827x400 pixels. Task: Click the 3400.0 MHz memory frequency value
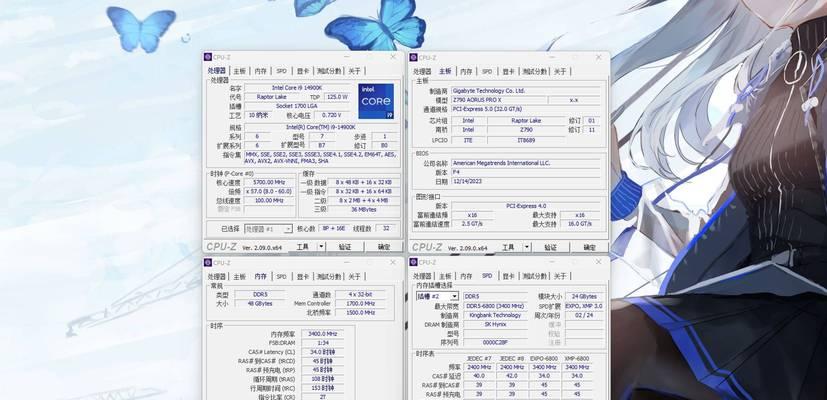323,334
